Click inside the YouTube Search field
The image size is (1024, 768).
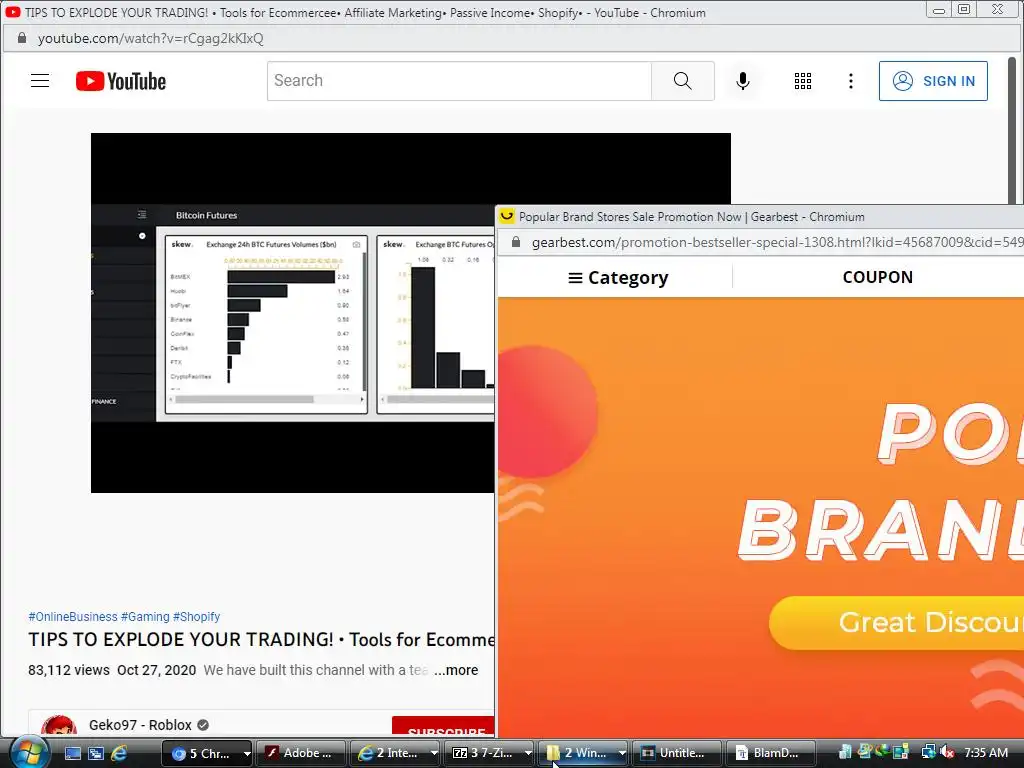[x=459, y=81]
